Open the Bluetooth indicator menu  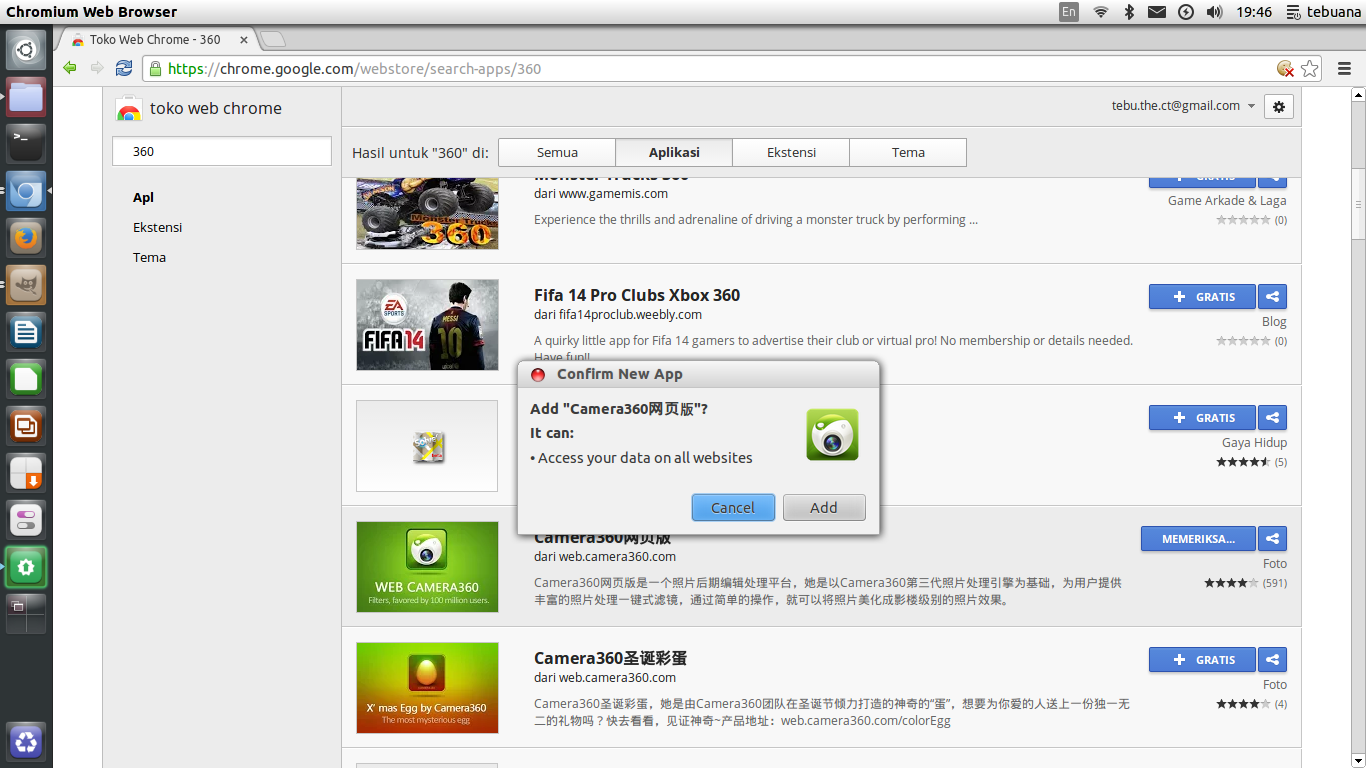1128,12
